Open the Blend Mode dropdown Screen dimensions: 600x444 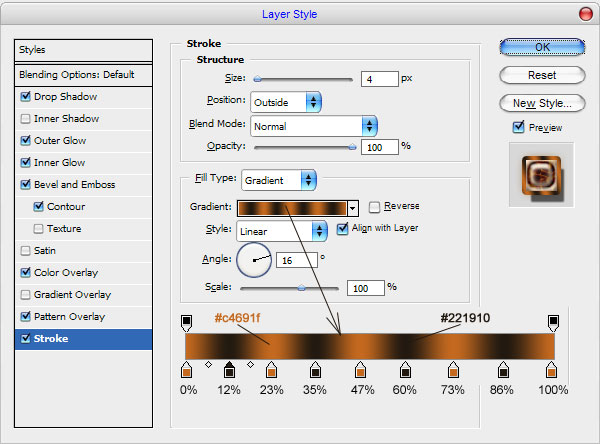314,126
